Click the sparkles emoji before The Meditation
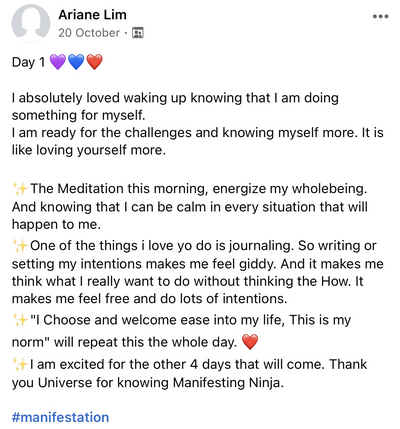This screenshot has height=429, width=400. [20, 189]
